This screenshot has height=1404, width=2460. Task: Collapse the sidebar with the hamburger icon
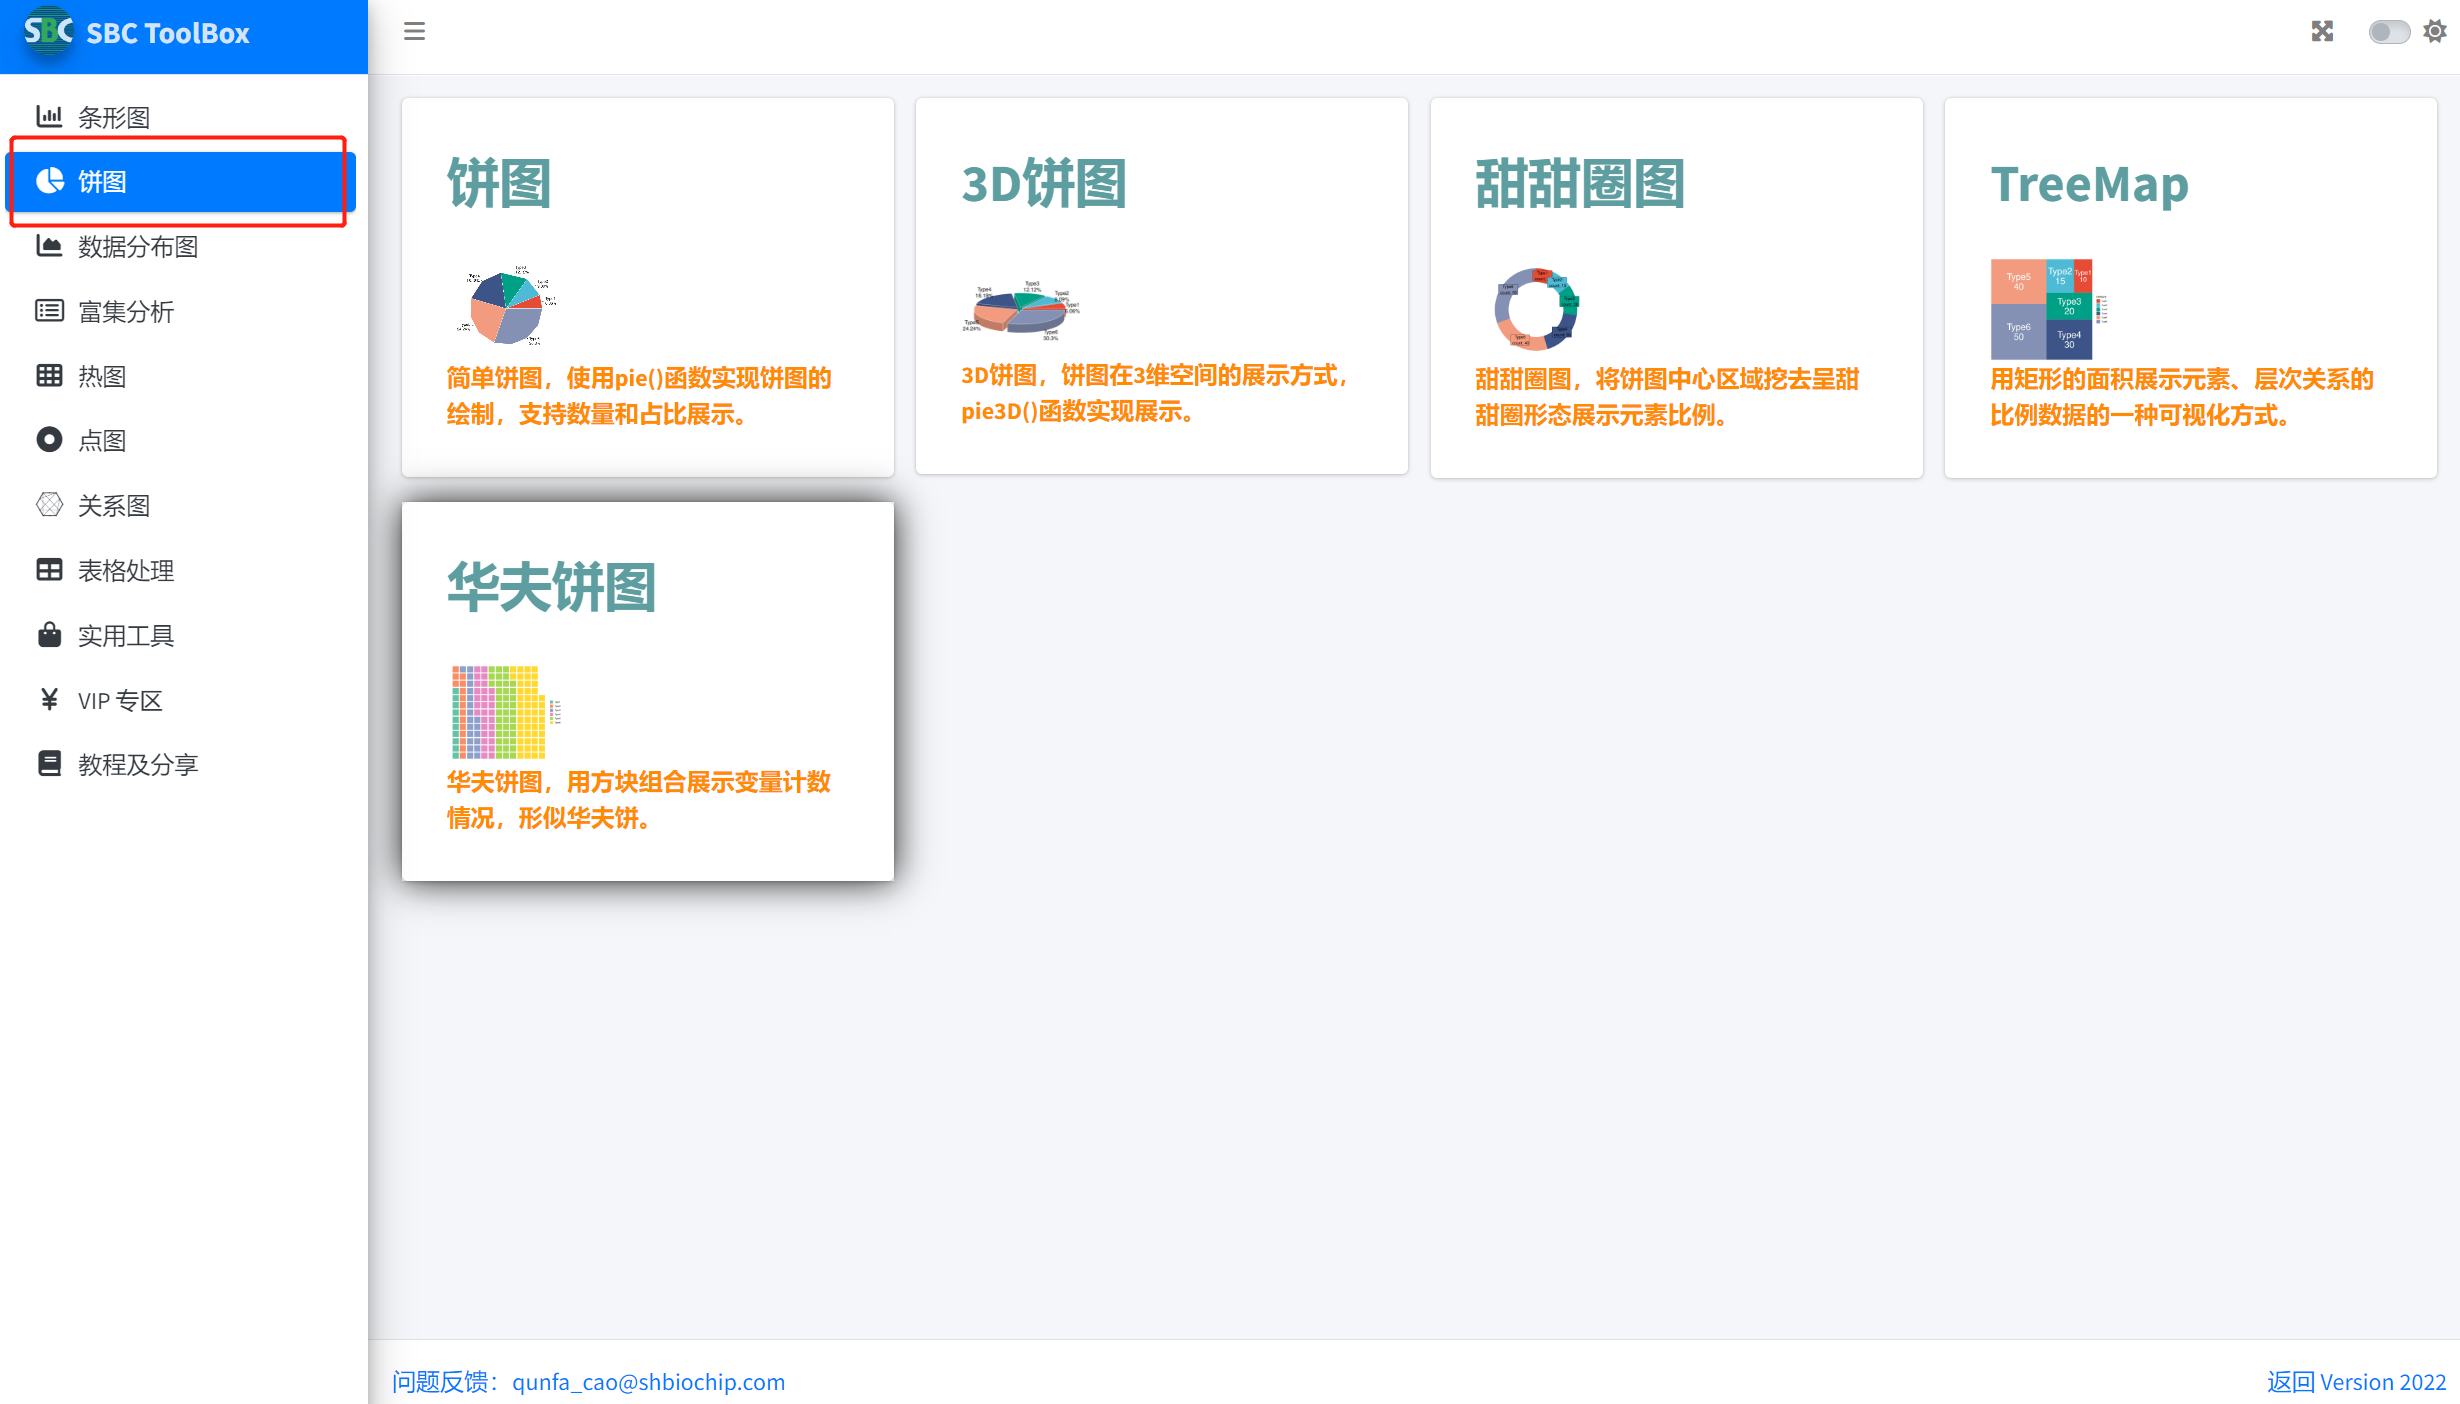tap(414, 31)
